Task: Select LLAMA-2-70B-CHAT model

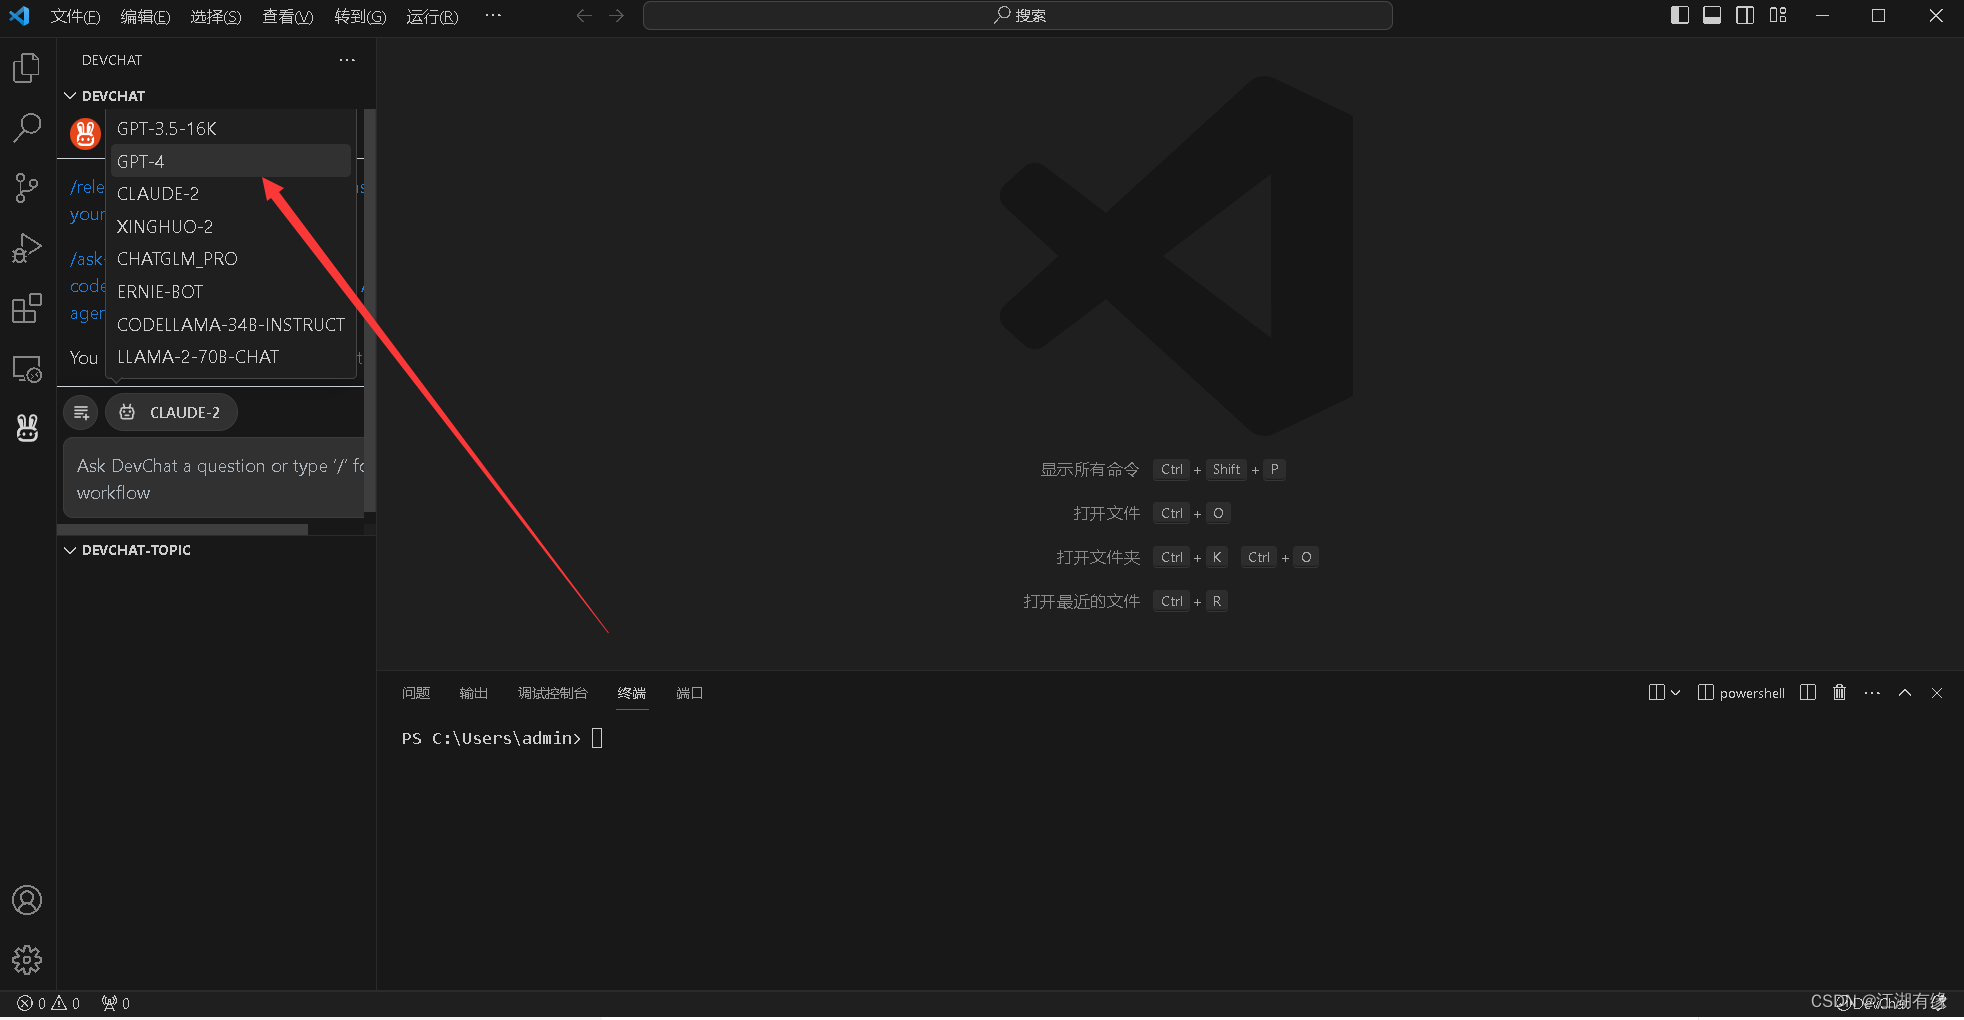Action: (231, 357)
